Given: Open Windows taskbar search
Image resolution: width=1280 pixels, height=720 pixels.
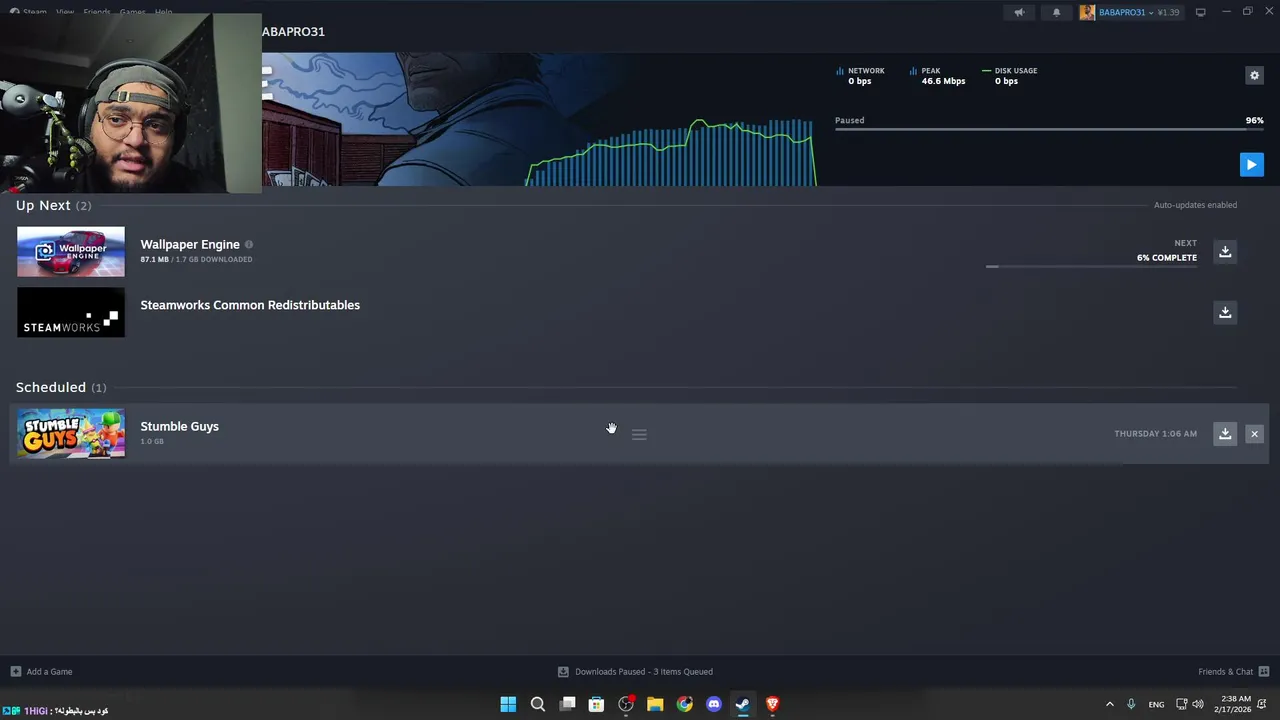Looking at the screenshot, I should pyautogui.click(x=537, y=704).
